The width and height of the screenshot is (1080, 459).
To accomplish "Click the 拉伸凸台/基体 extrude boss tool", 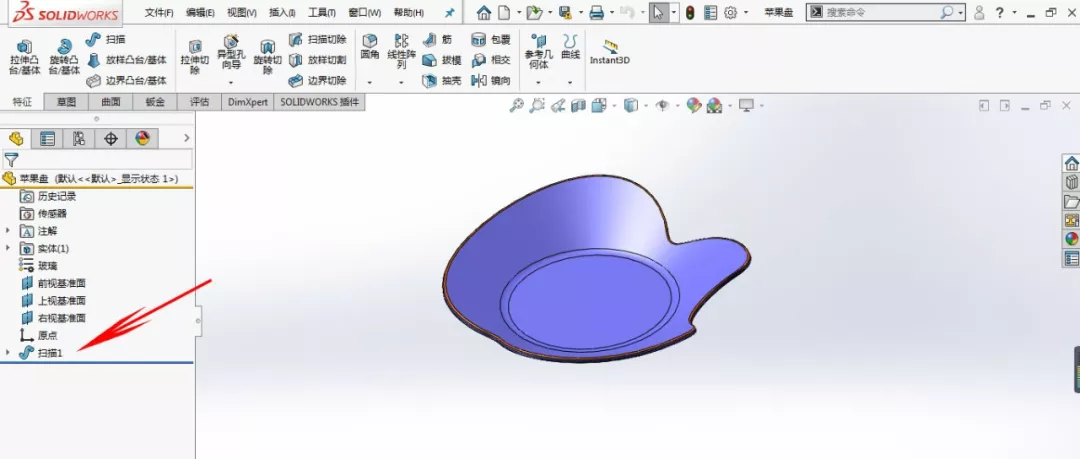I will (x=24, y=58).
